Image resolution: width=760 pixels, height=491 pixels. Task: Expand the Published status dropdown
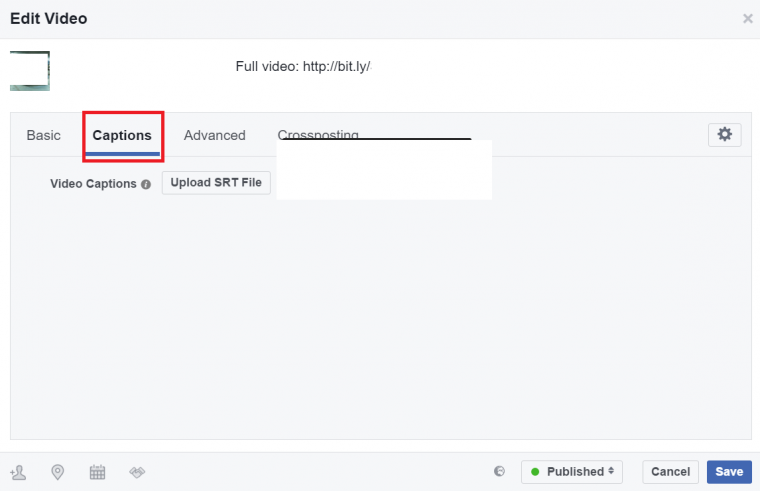[x=572, y=472]
